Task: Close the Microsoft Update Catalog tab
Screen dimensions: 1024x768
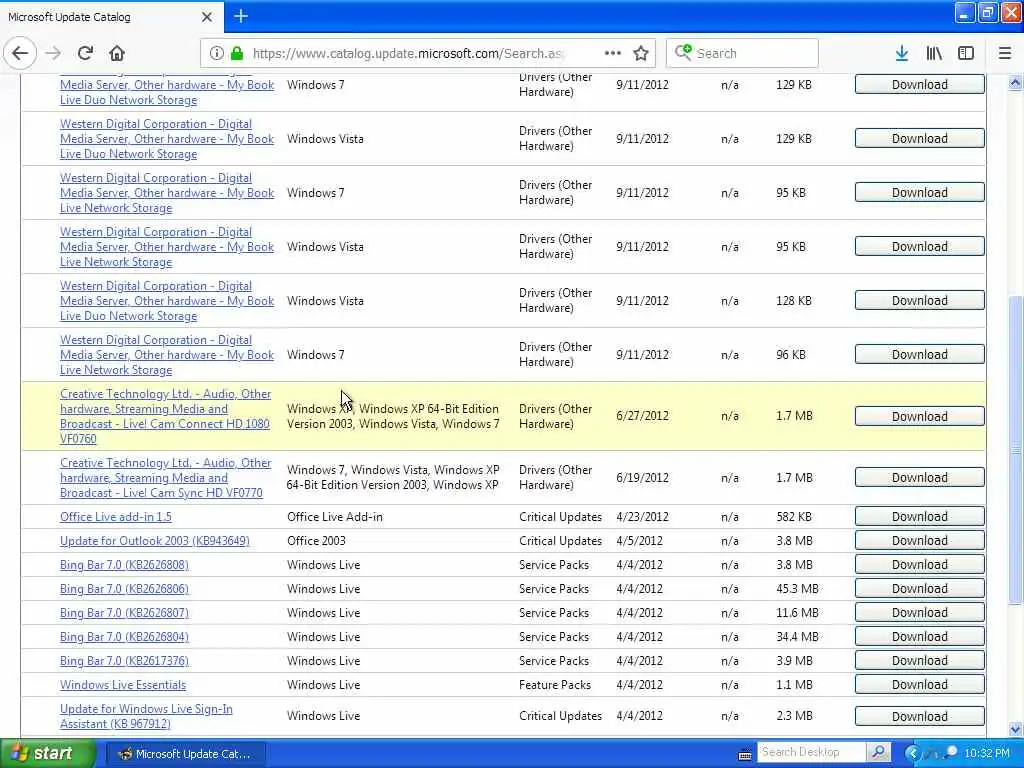Action: click(x=206, y=17)
